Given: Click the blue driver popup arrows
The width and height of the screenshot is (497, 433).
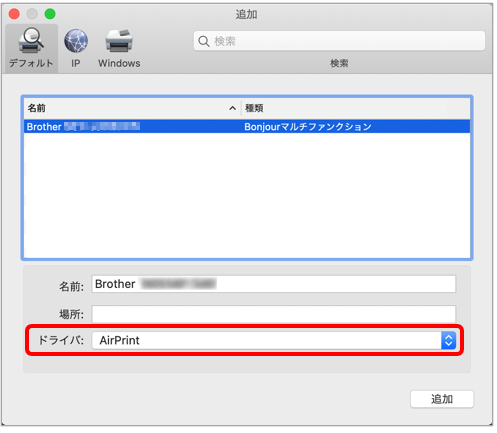Looking at the screenshot, I should coord(449,340).
